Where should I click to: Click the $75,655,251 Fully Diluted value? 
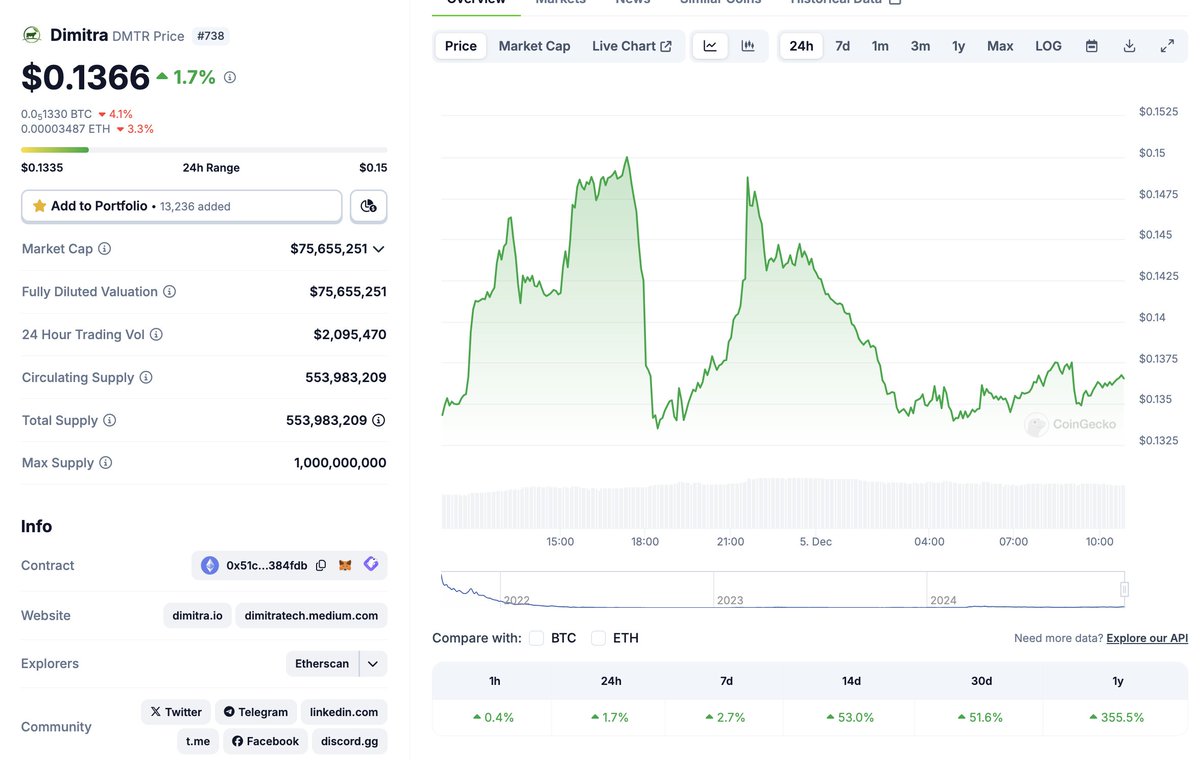point(348,292)
